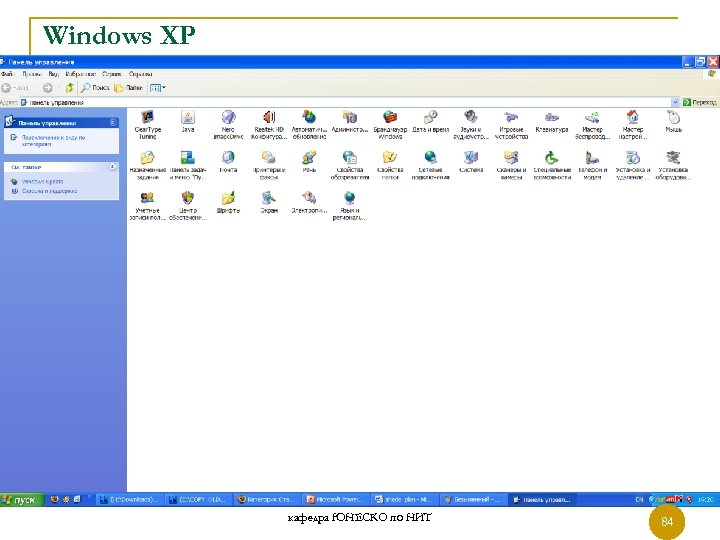Open the Windows Update sidebar link

pyautogui.click(x=43, y=181)
